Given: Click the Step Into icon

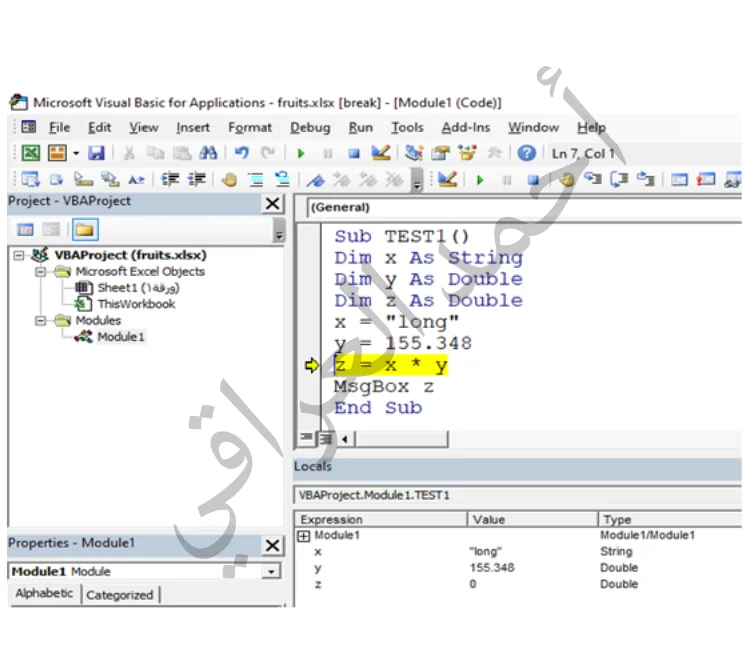Looking at the screenshot, I should click(593, 180).
